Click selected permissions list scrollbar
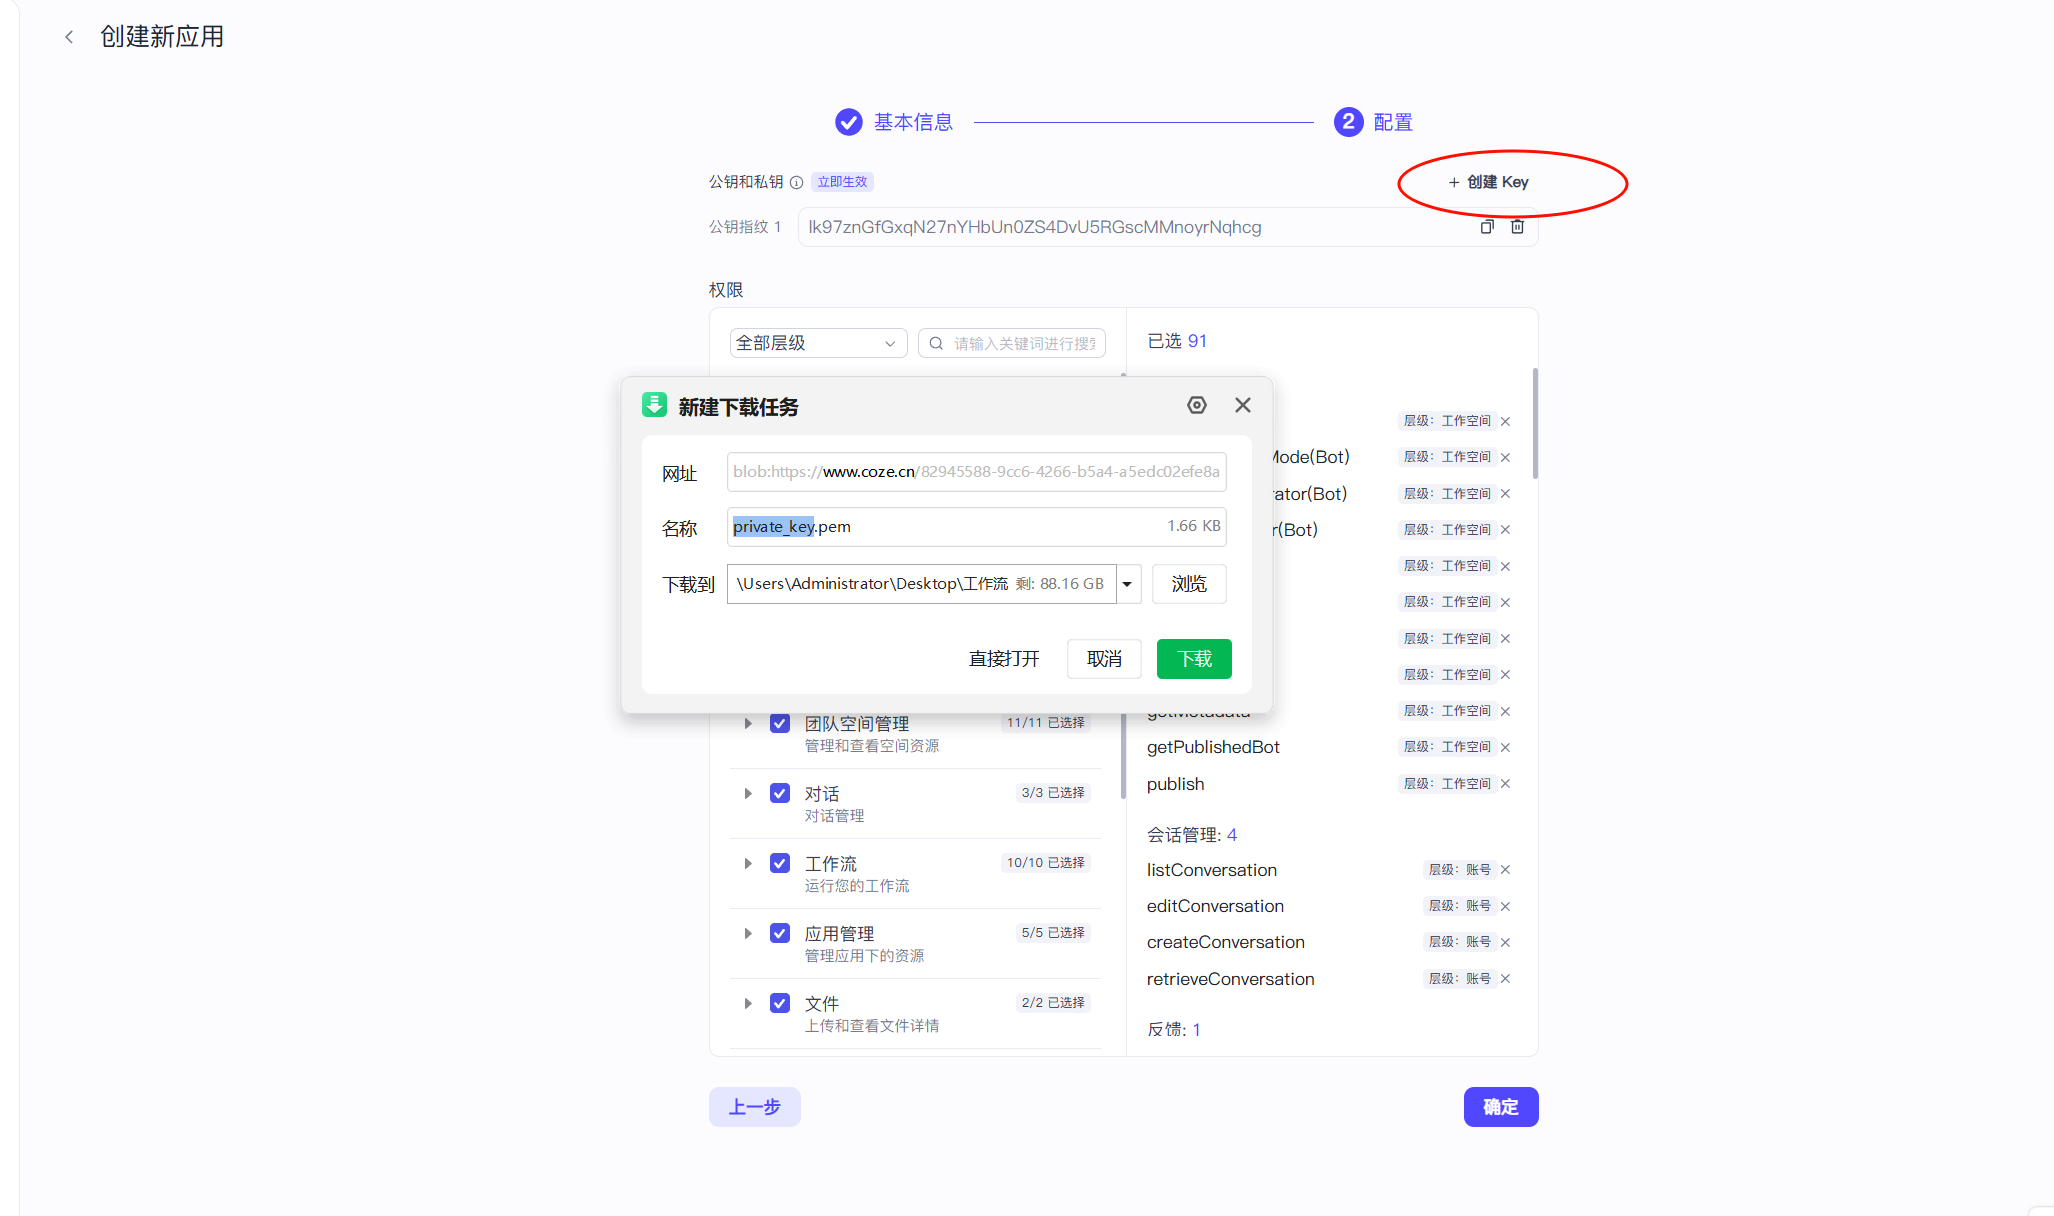Screen dimensions: 2054x1216 coord(1535,424)
